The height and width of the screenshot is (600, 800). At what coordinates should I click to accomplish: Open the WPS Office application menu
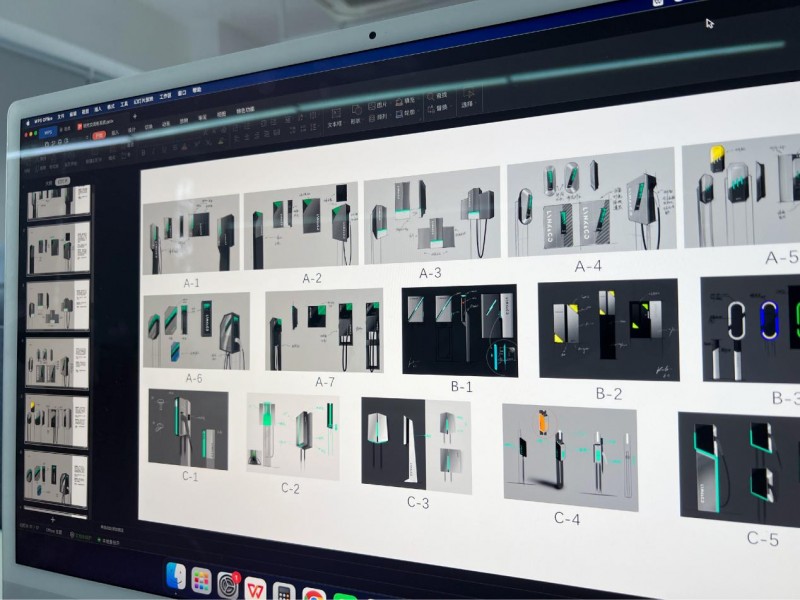43,120
